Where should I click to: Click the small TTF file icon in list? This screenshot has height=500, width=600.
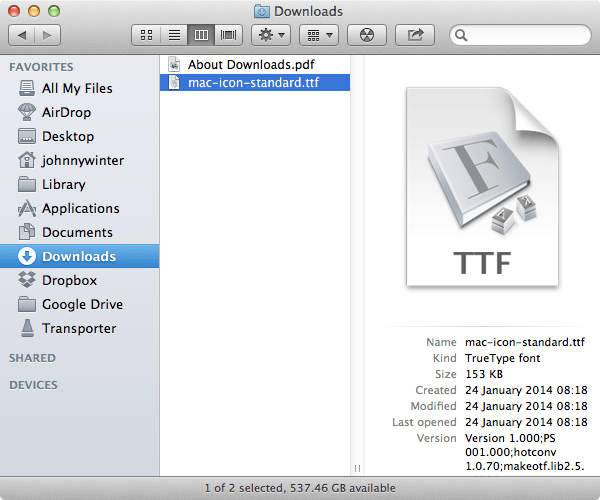pyautogui.click(x=174, y=82)
